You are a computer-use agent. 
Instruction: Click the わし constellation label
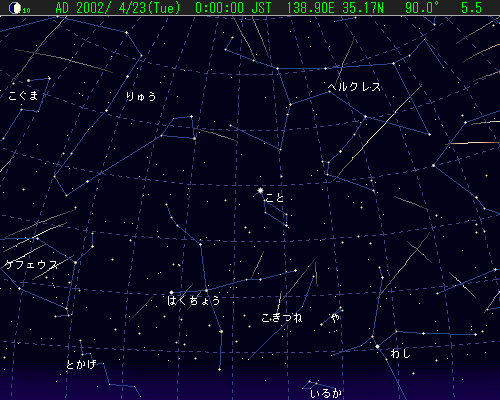pos(400,353)
